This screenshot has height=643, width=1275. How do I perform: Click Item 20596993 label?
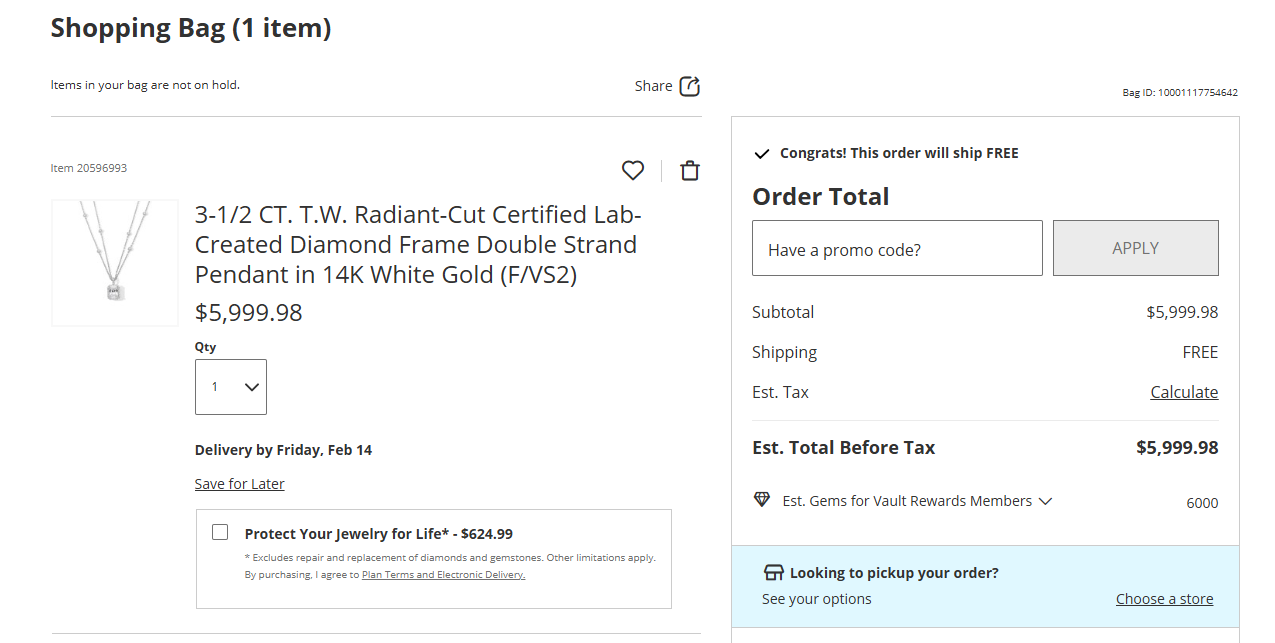click(88, 168)
